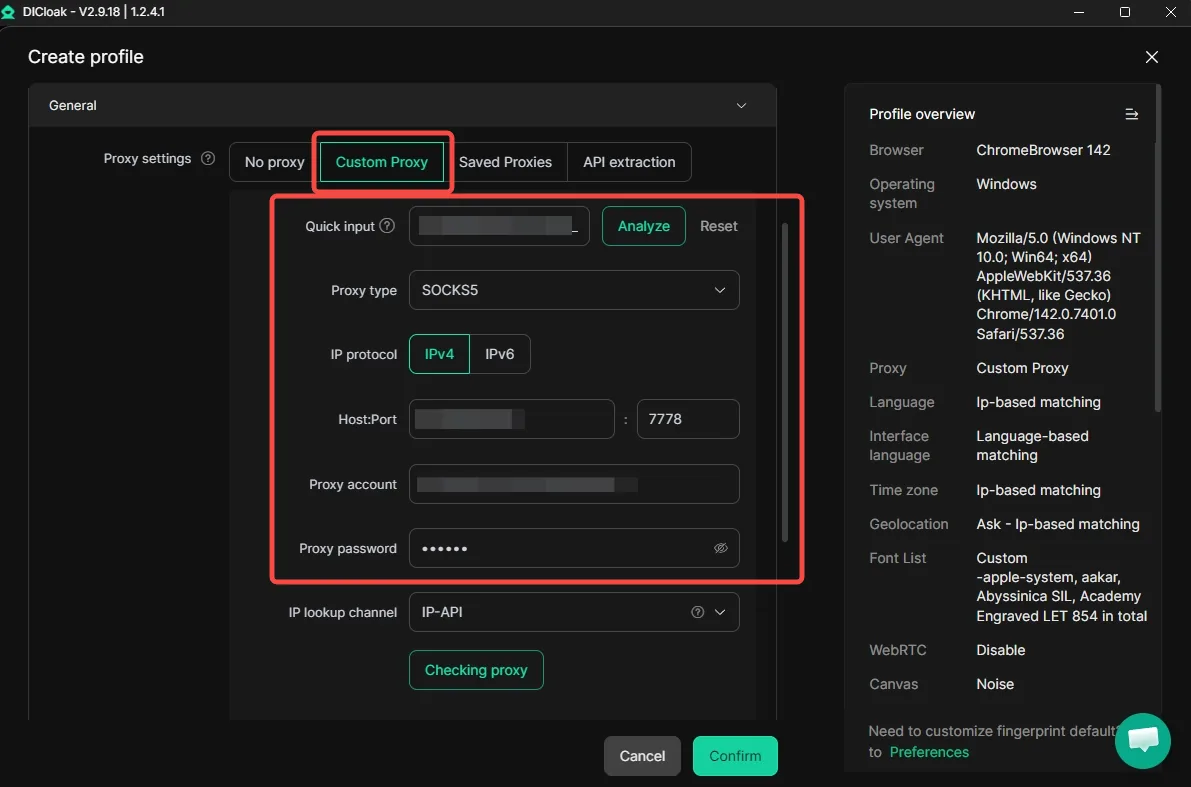Click the Proxy settings help icon
The width and height of the screenshot is (1191, 787).
click(207, 159)
